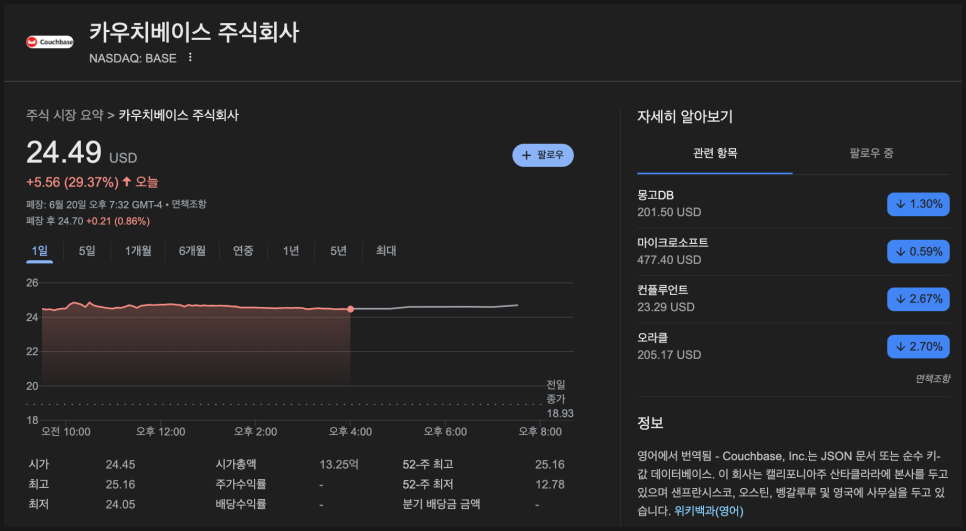Click the 팔로우 follow button
Image resolution: width=966 pixels, height=531 pixels.
coord(543,155)
